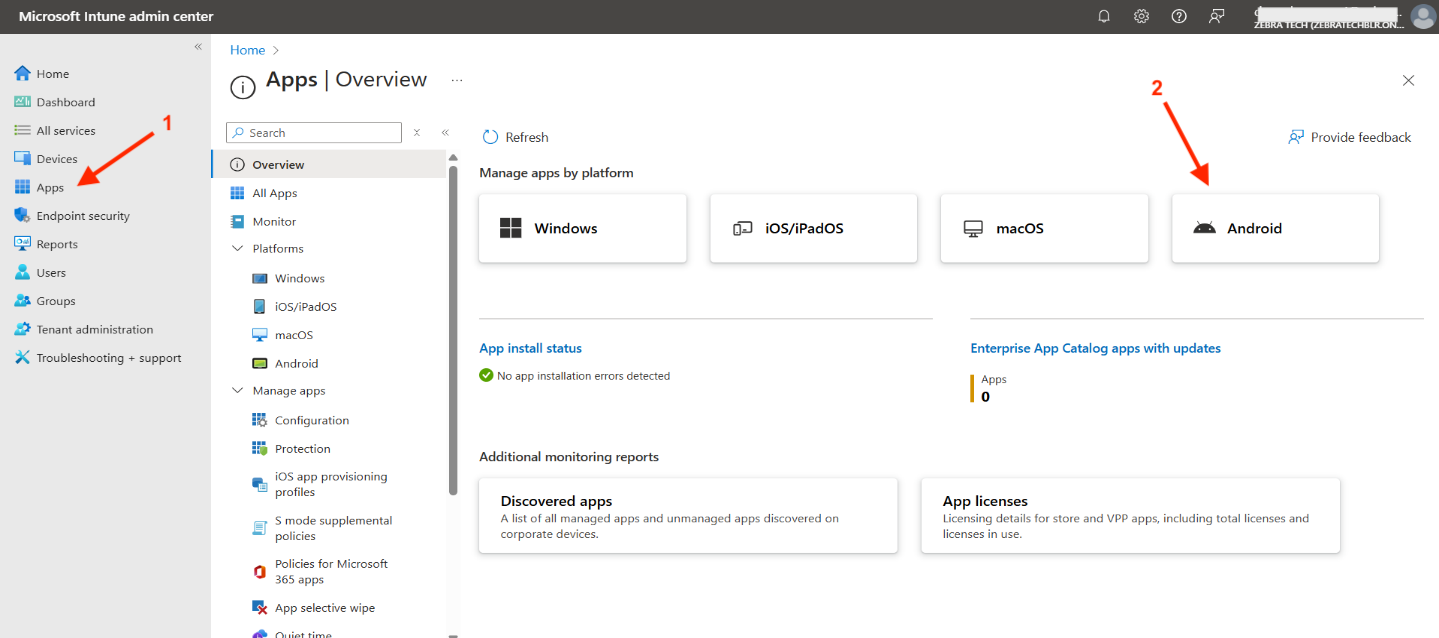The width and height of the screenshot is (1439, 638).
Task: Open Endpoint security in left navigation
Action: click(x=82, y=216)
